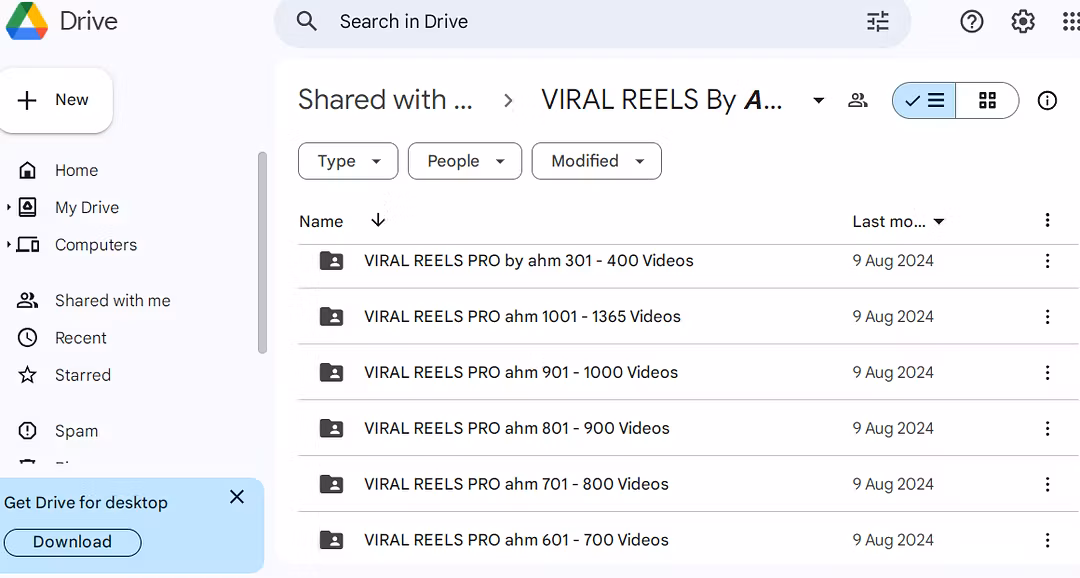Click the sidebar vertical scrollbar
1080x578 pixels.
[x=262, y=252]
